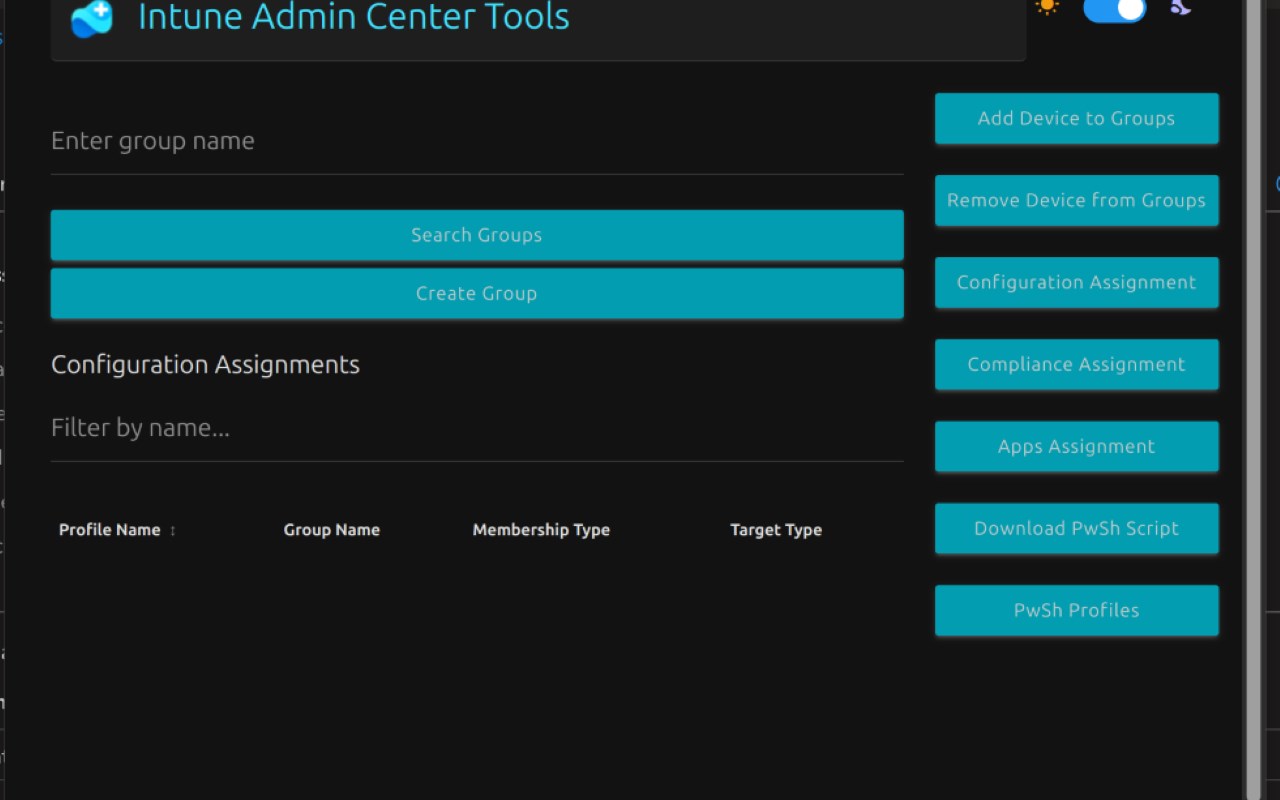Switch to Apps Assignment
The image size is (1280, 800).
point(1076,446)
